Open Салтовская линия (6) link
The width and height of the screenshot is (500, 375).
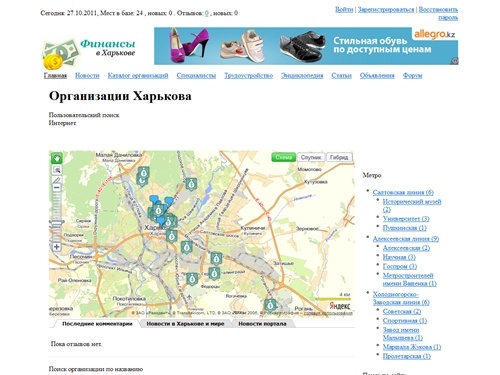(x=403, y=192)
